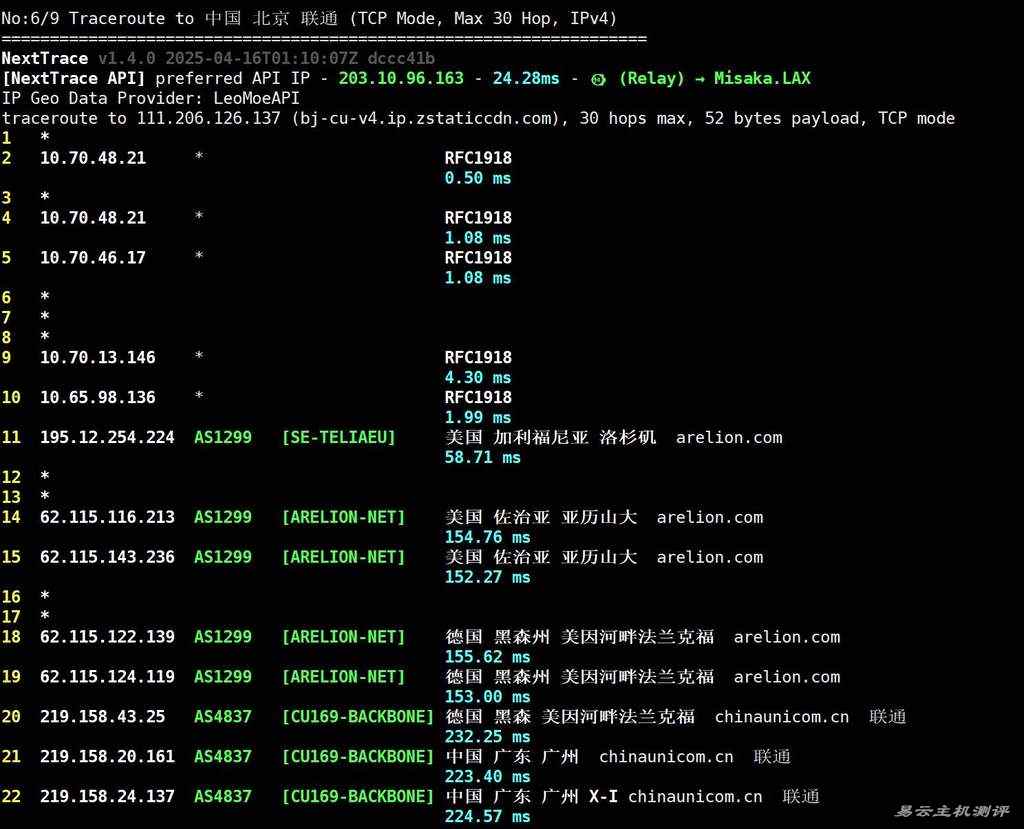Click hop 18 IP 62.115.122.139
The height and width of the screenshot is (829, 1024).
tap(107, 636)
